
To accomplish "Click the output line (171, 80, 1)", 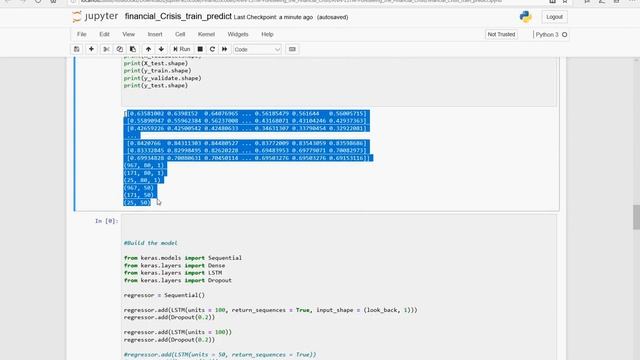I will coord(144,173).
